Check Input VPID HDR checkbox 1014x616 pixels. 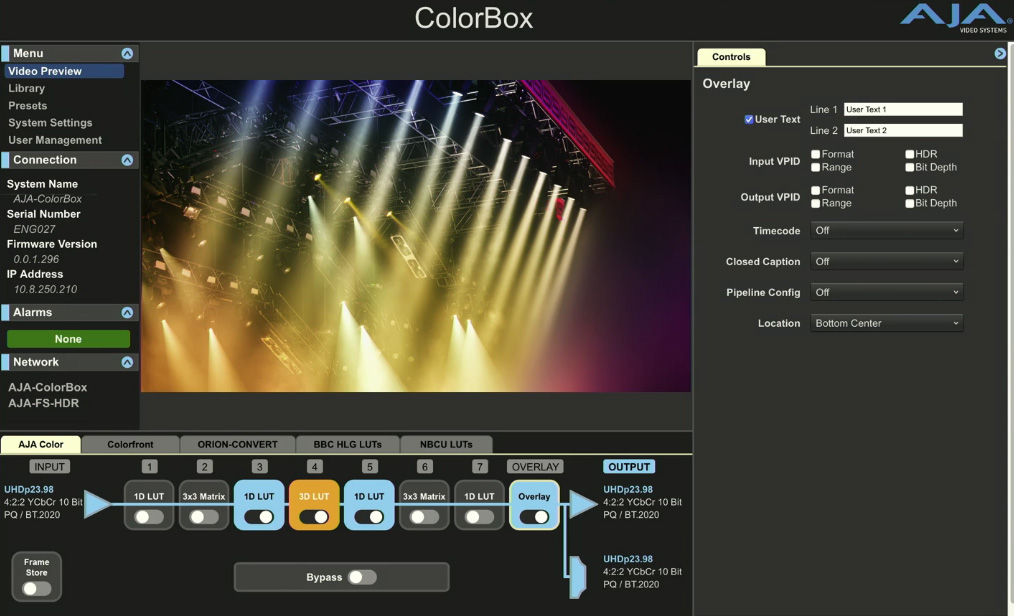910,154
